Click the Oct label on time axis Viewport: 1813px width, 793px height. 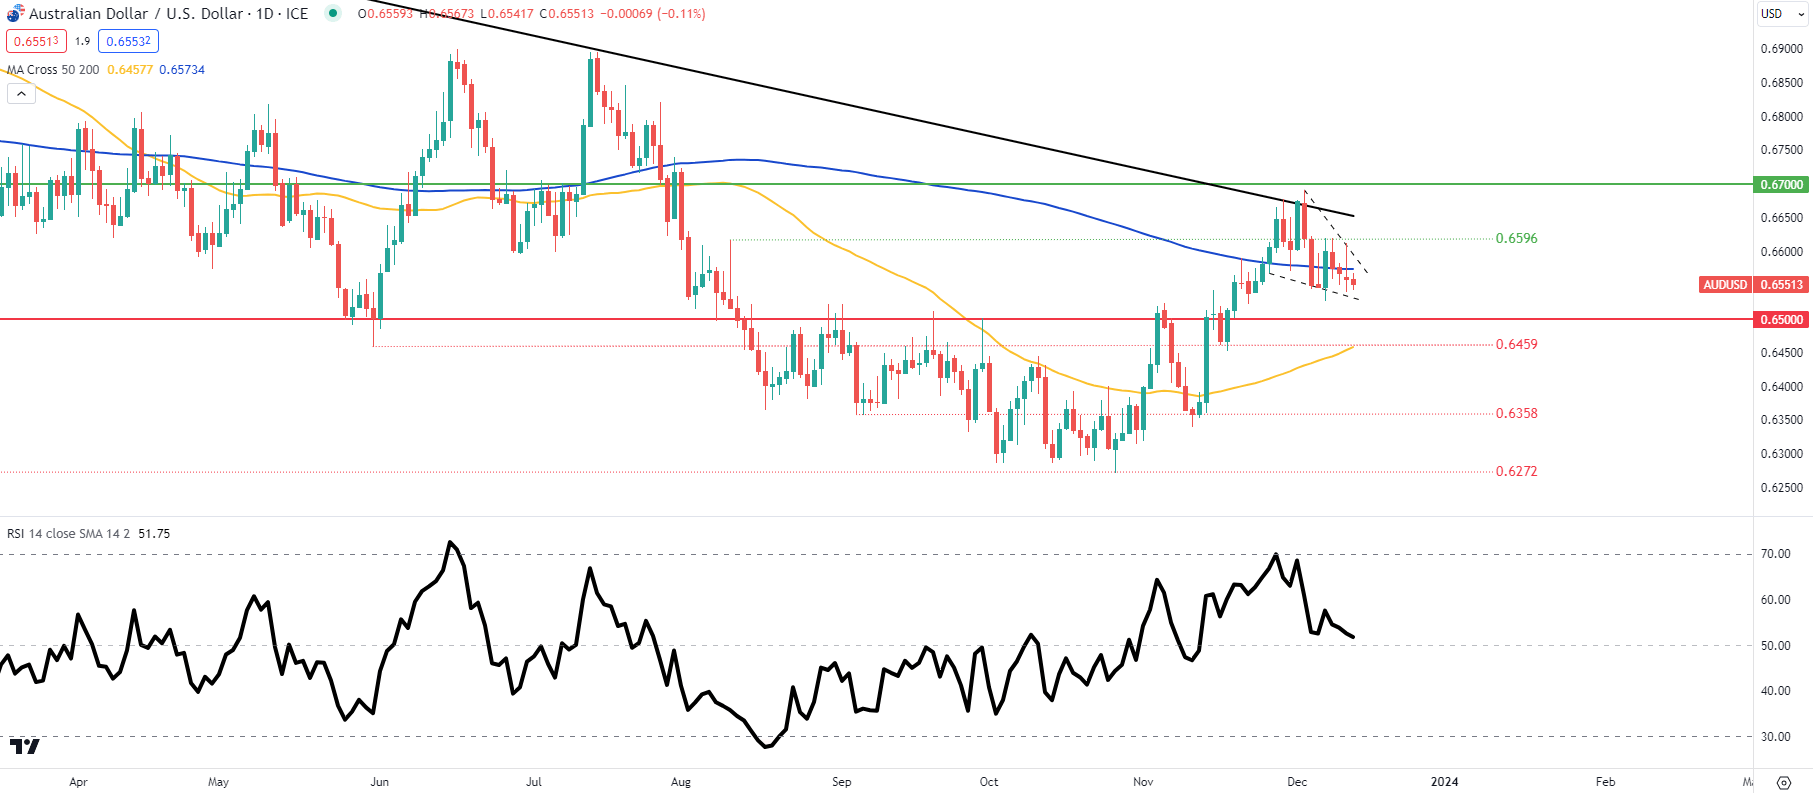[989, 782]
